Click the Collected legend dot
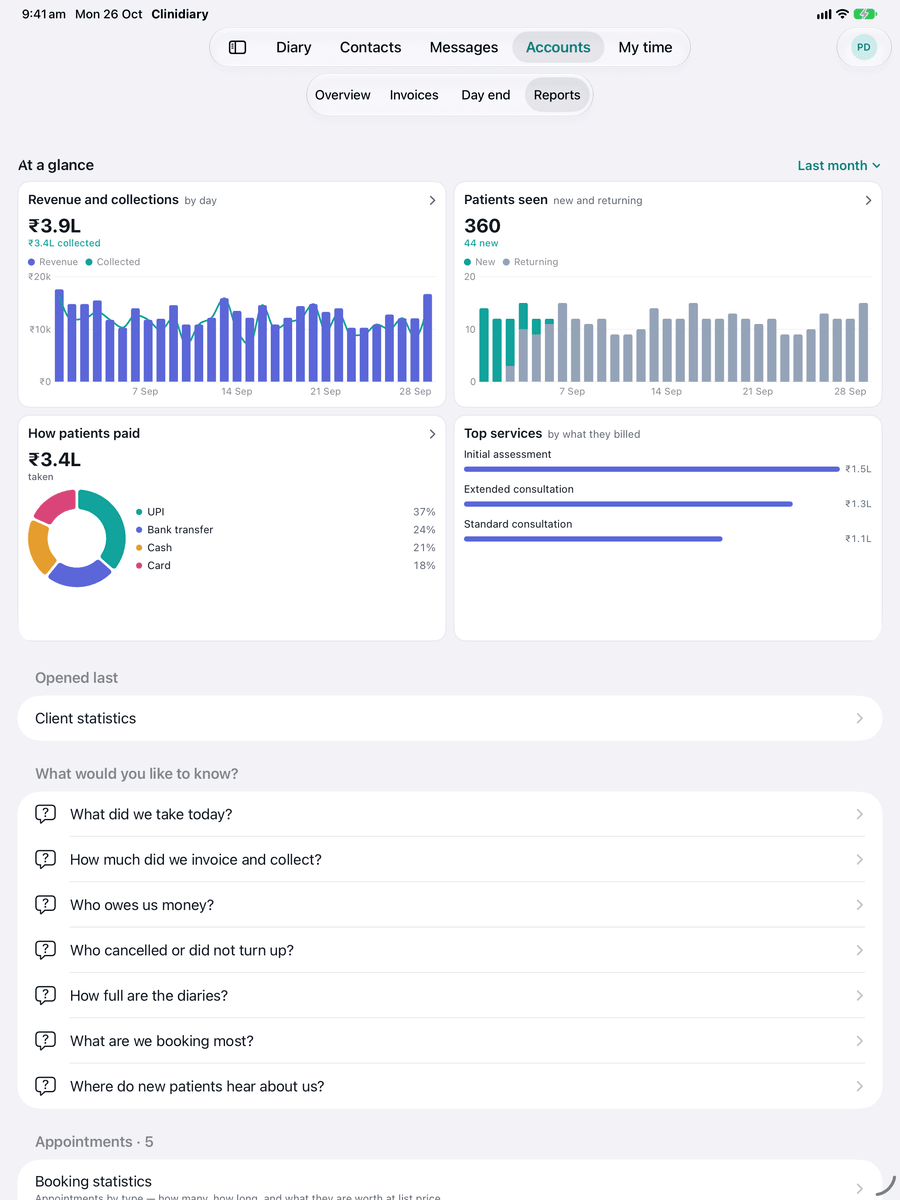Screen dimensions: 900x1200 (x=89, y=262)
